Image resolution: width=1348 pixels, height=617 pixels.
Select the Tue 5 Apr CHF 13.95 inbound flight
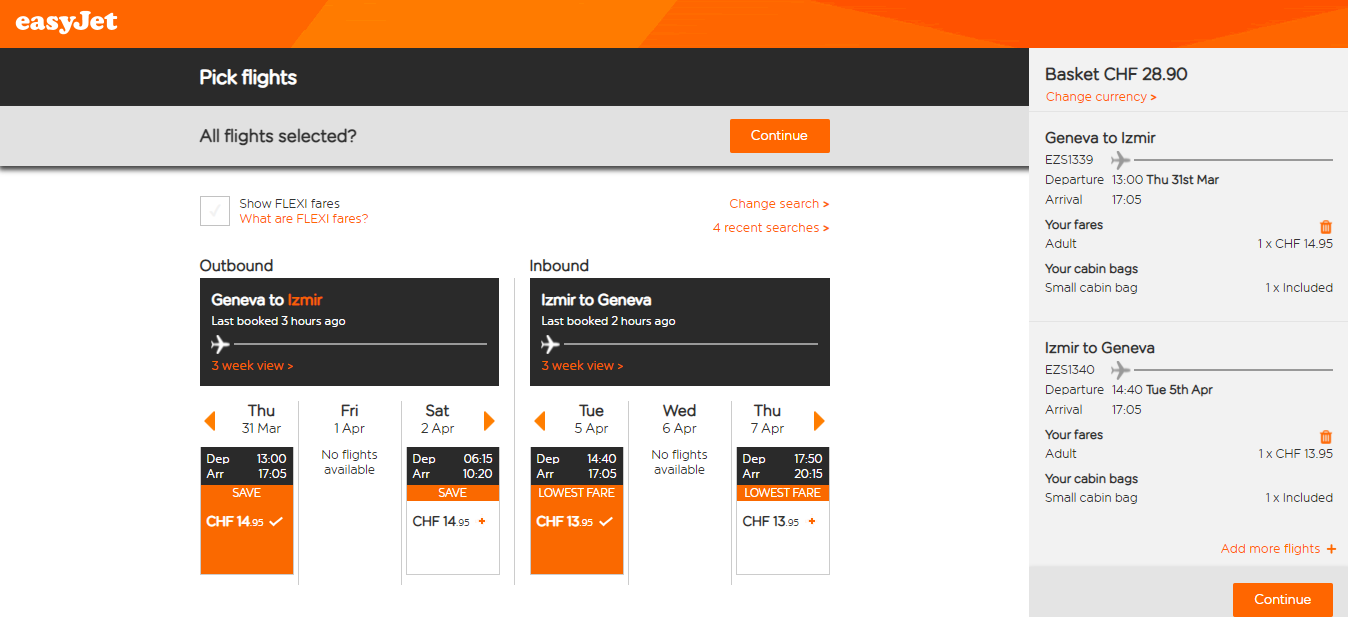577,511
